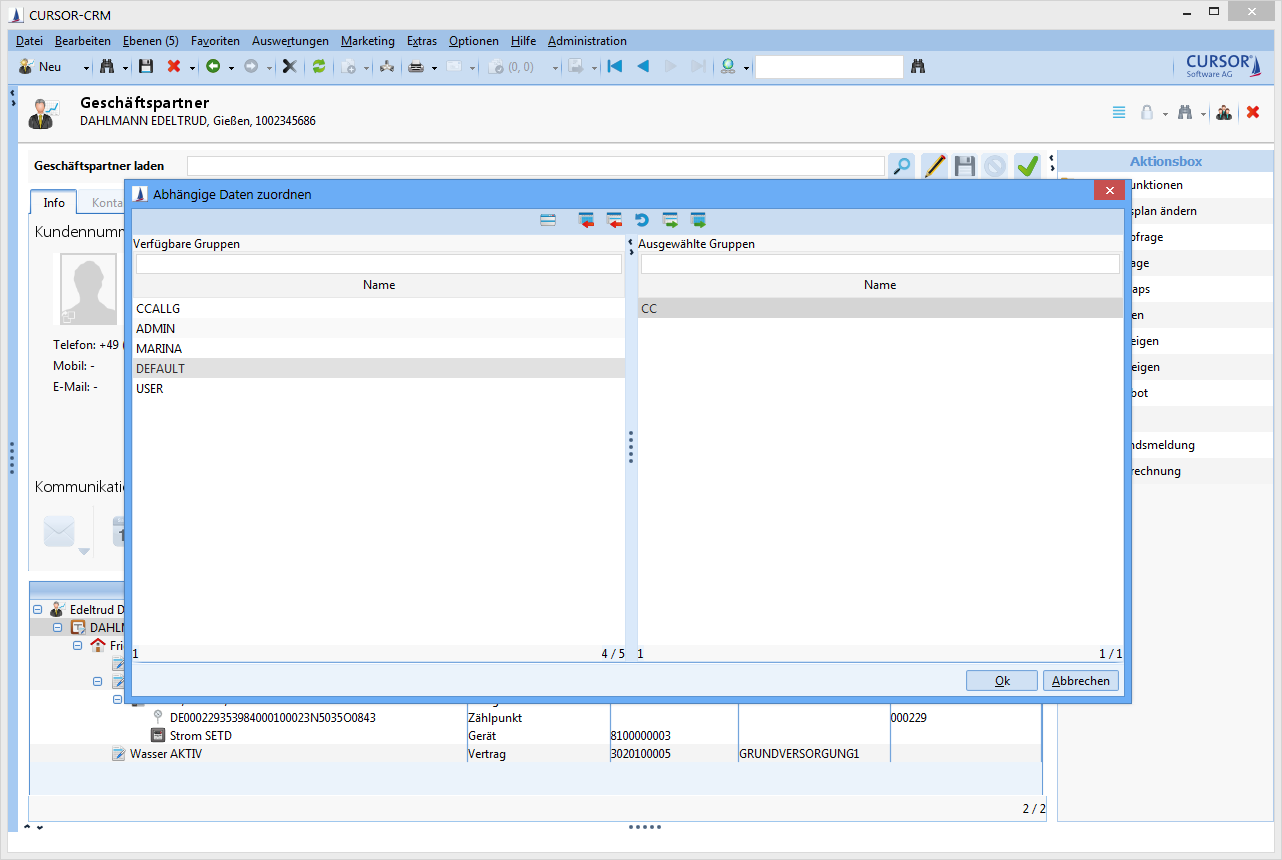1282x860 pixels.
Task: Select MARINA in available groups list
Action: pyautogui.click(x=159, y=349)
